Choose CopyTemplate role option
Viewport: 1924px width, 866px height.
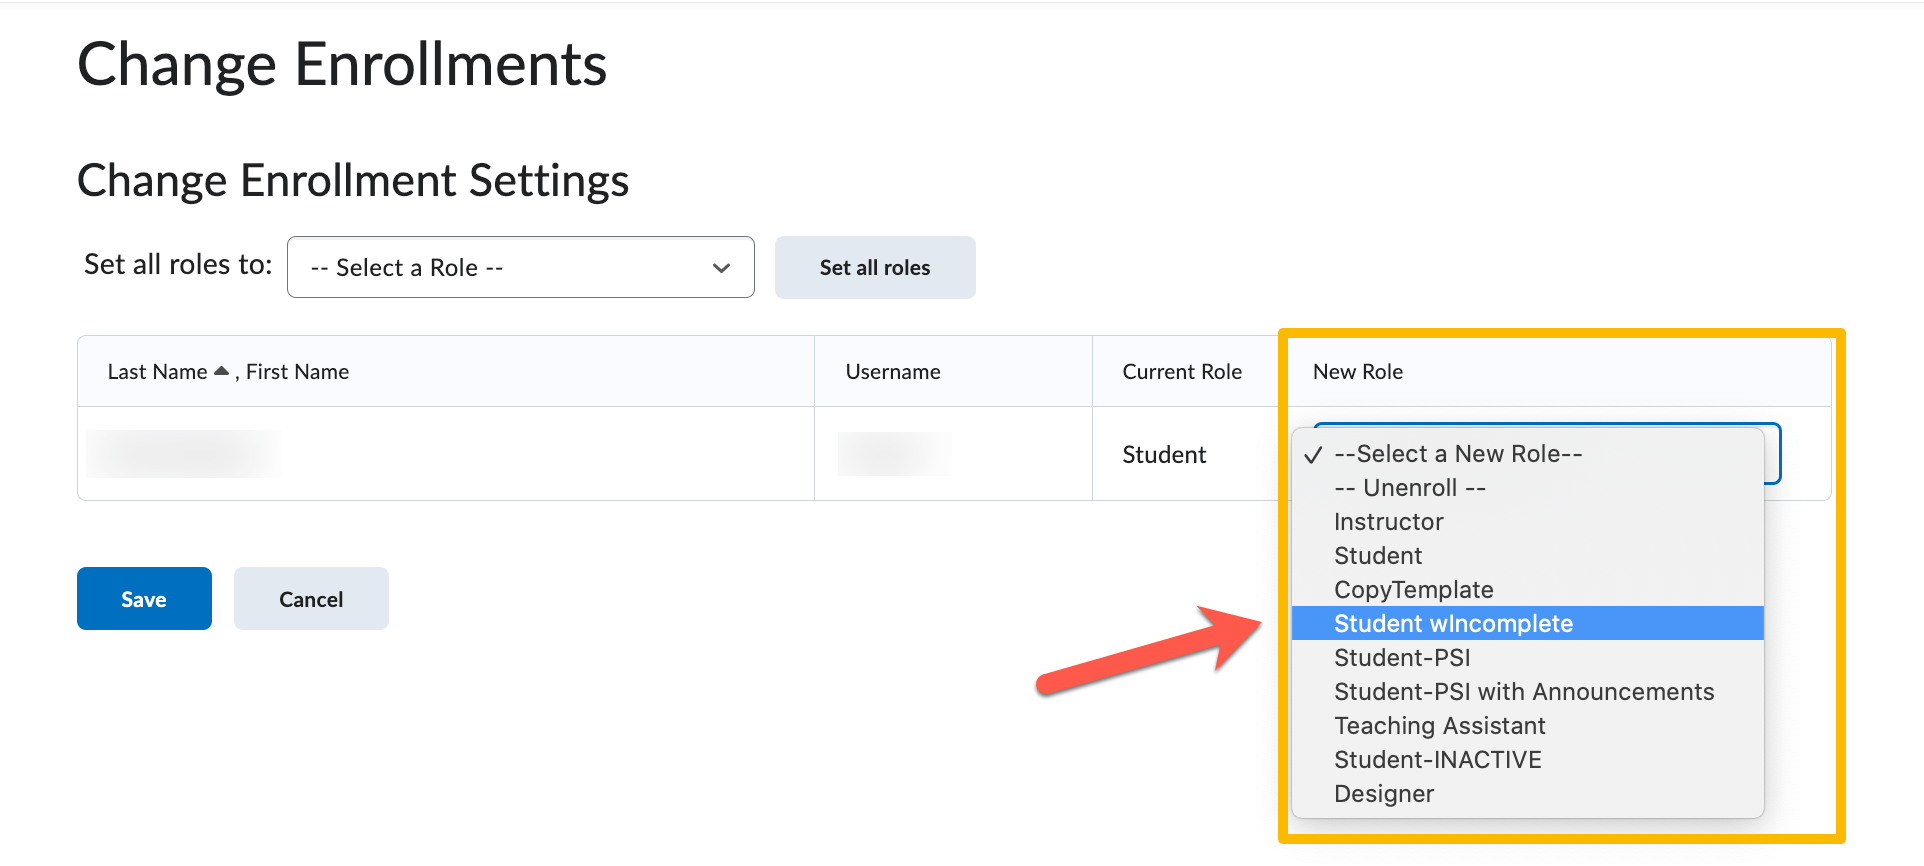(1414, 590)
